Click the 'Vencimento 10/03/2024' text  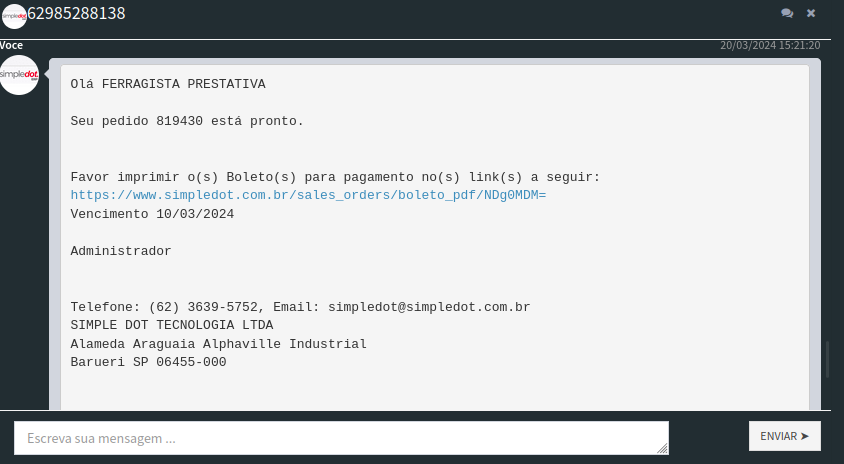[152, 214]
